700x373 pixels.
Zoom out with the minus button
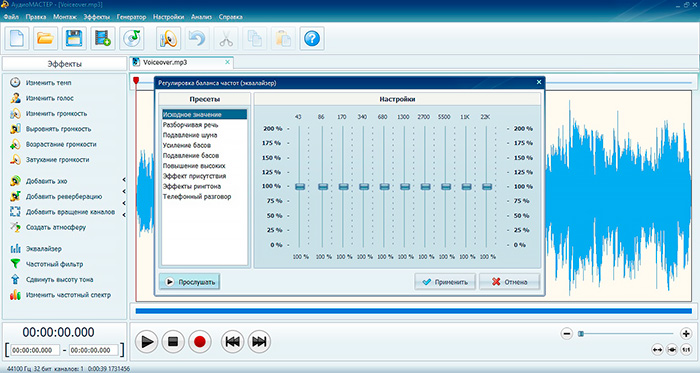point(567,333)
